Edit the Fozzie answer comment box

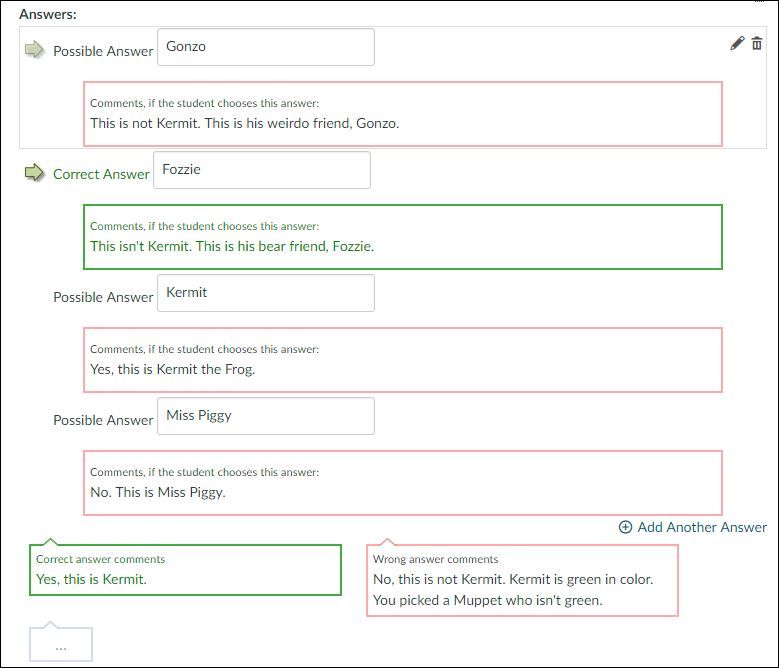point(402,237)
